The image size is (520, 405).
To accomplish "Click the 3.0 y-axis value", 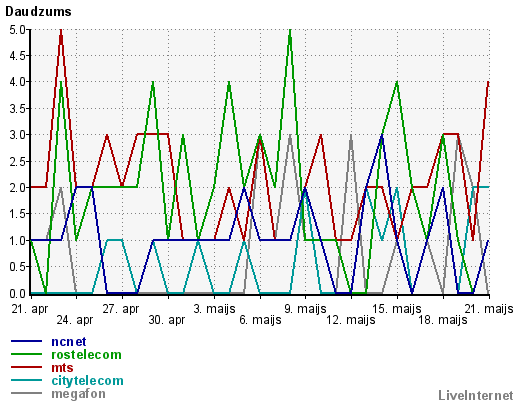I will [x=17, y=135].
